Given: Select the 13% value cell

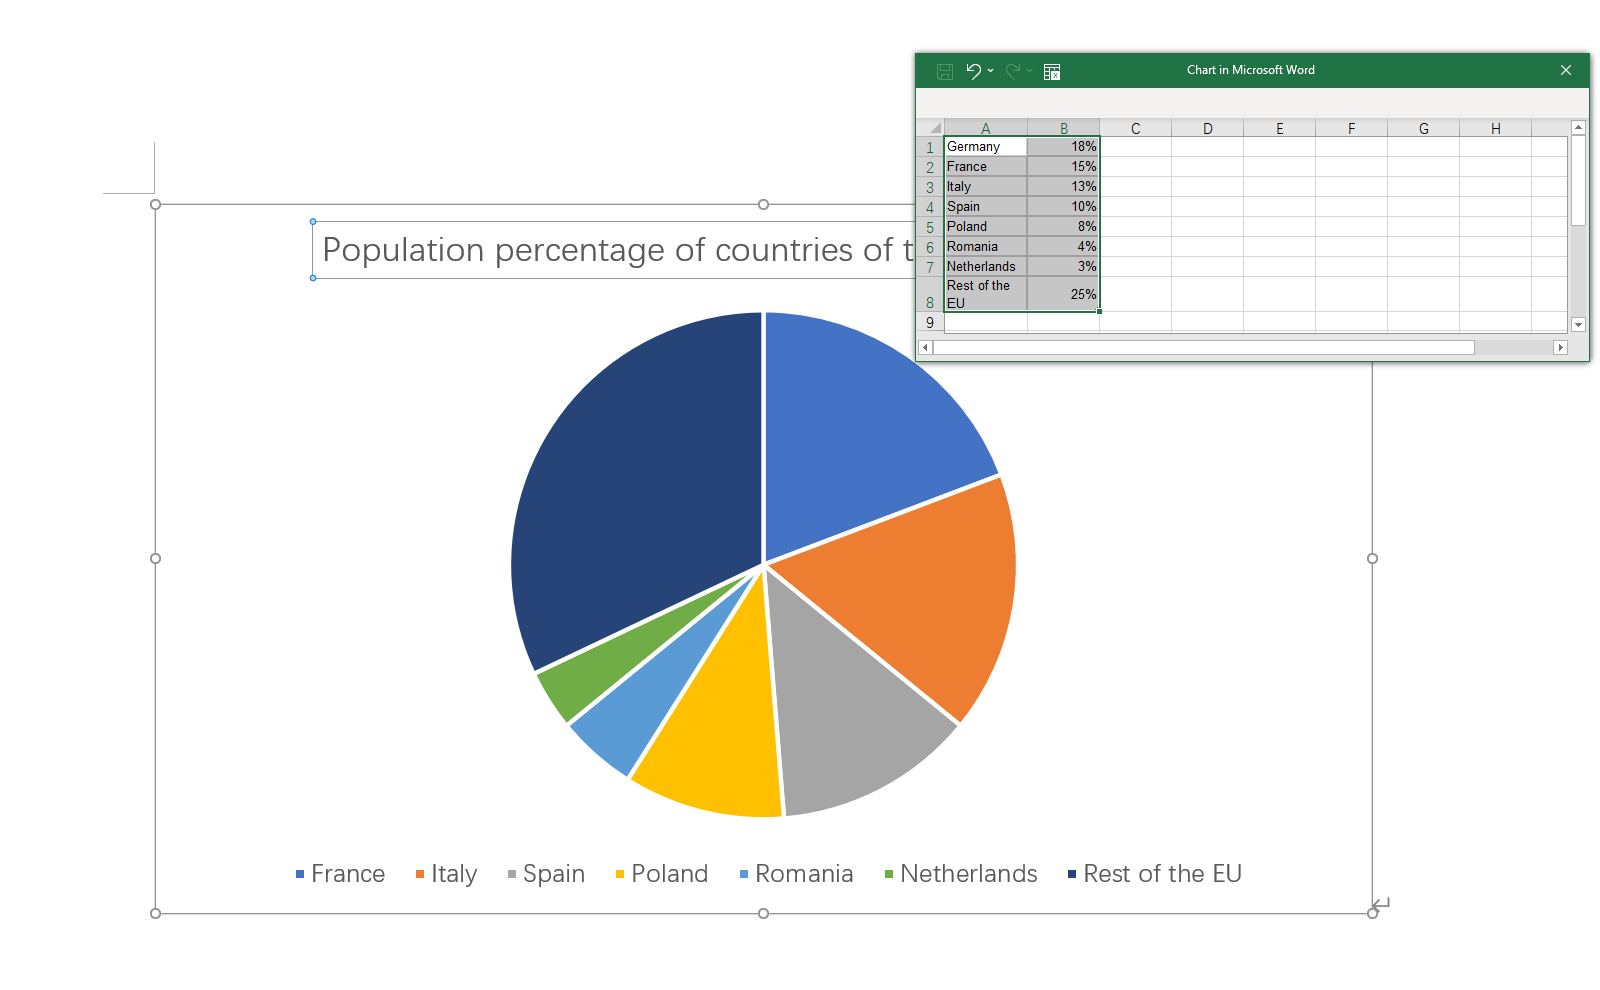Looking at the screenshot, I should 1064,187.
